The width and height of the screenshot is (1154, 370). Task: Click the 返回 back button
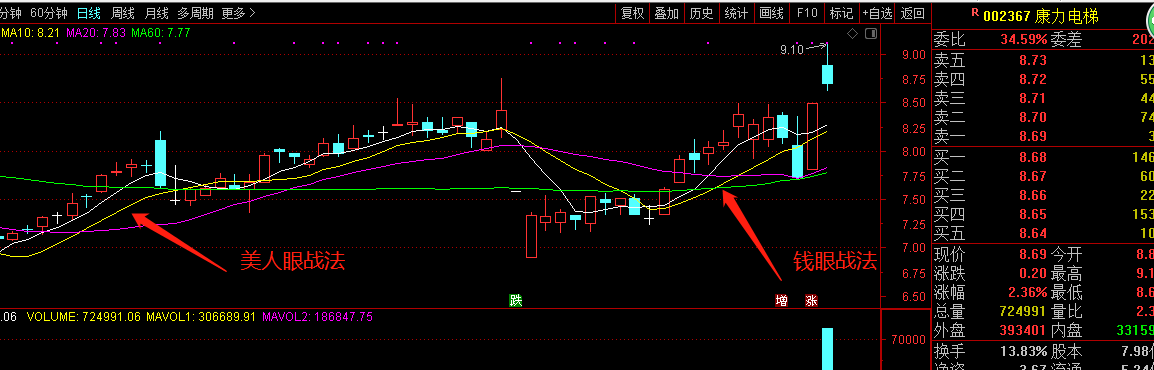[x=913, y=13]
